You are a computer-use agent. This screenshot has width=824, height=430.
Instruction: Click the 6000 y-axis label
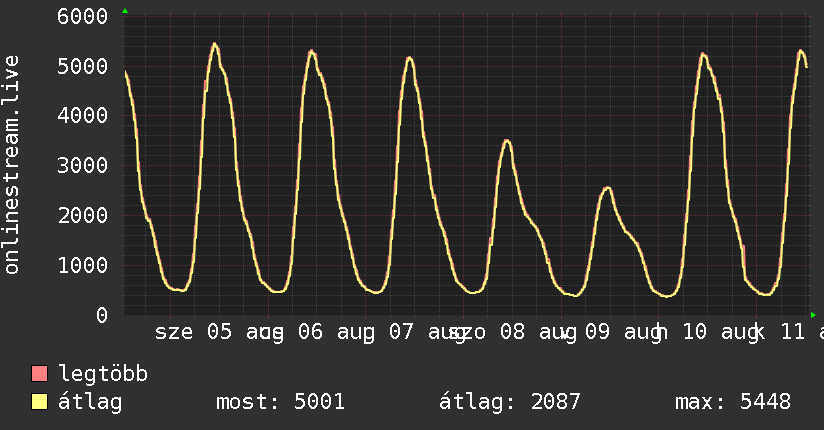[x=83, y=16]
